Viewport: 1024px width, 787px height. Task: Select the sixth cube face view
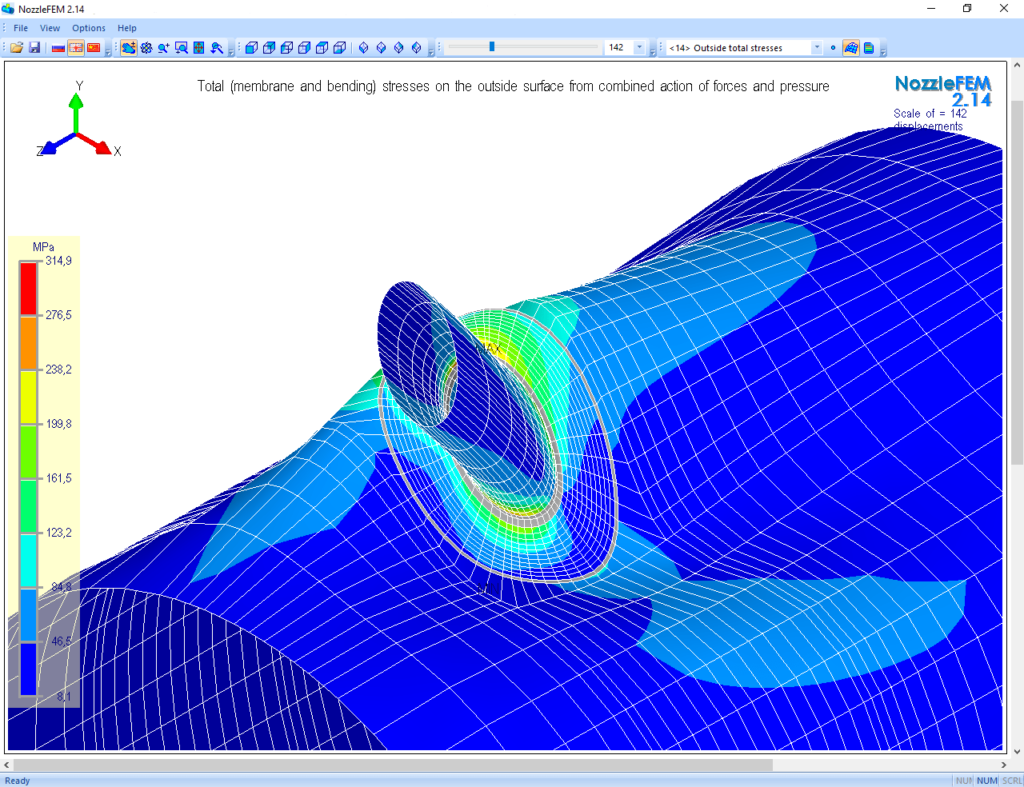(x=340, y=48)
